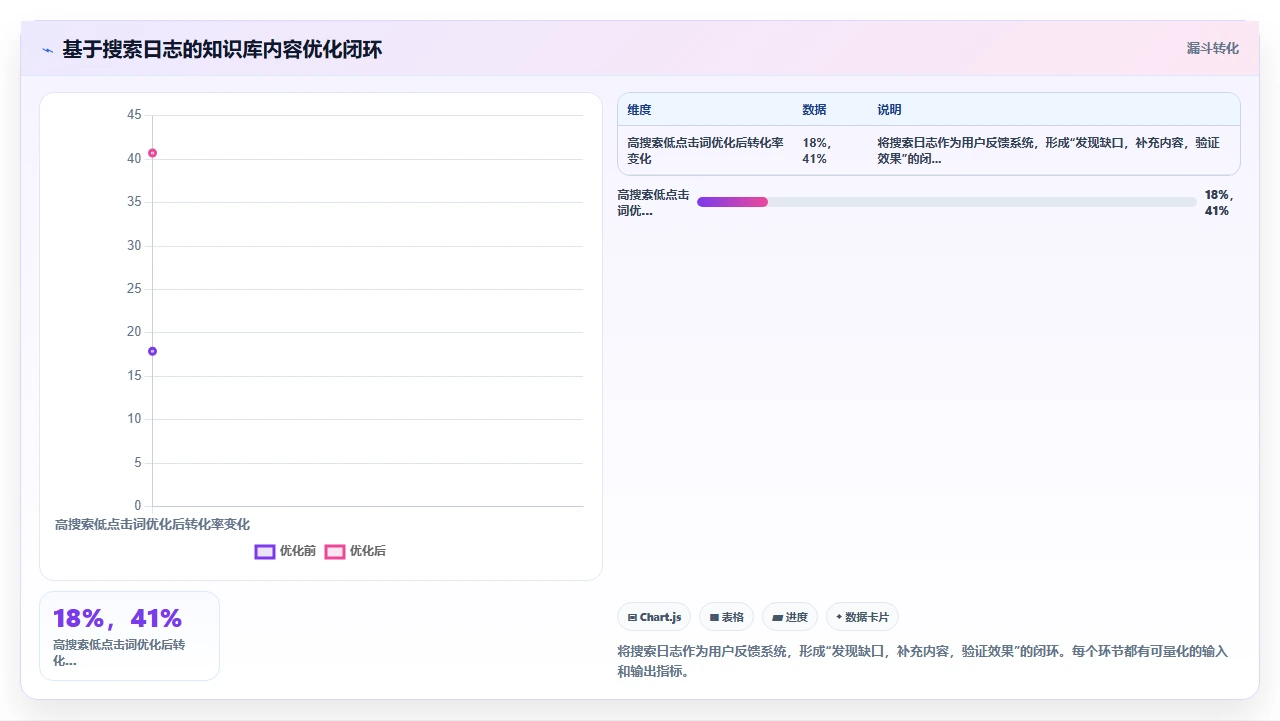Click the y-axis tick label 0

coord(138,506)
